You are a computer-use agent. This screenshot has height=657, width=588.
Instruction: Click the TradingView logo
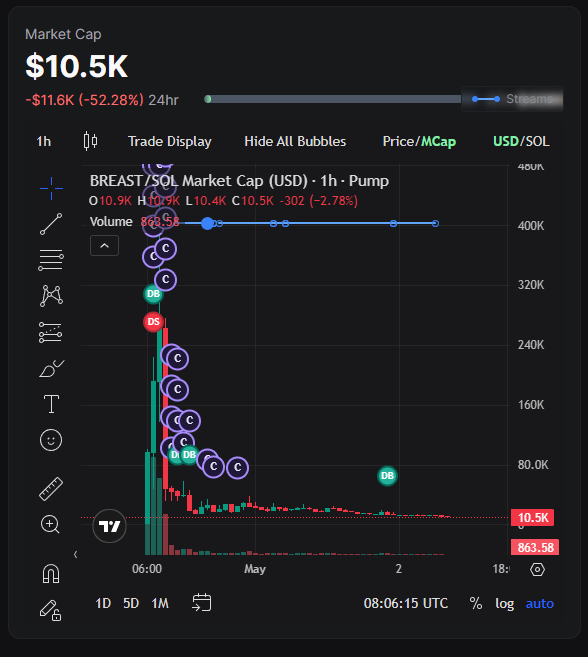pos(109,526)
